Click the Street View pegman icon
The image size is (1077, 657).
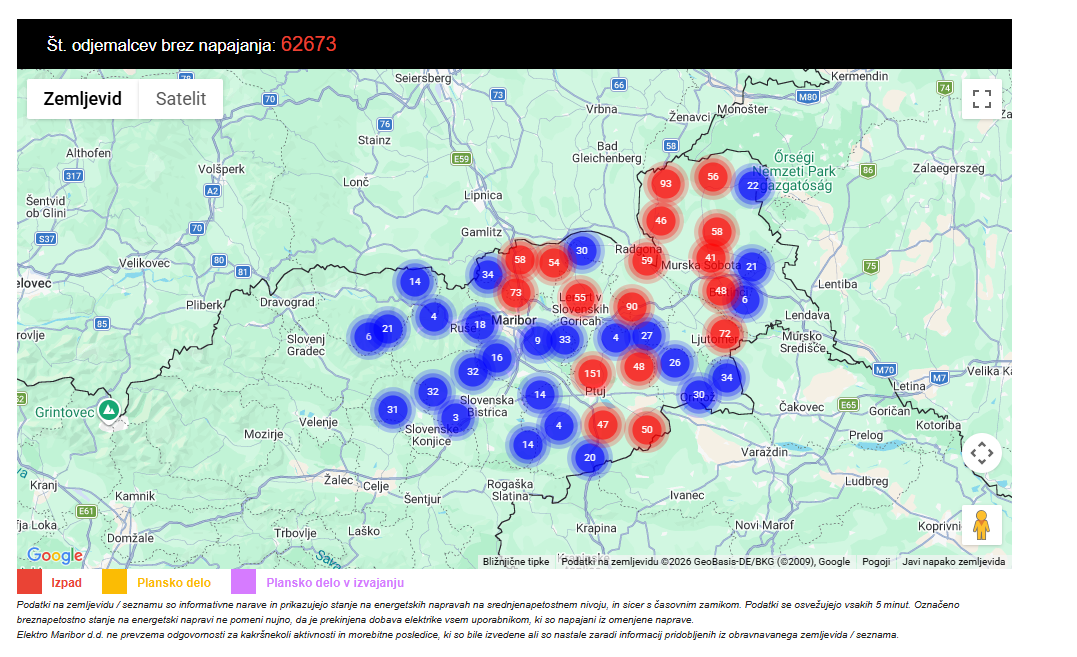click(x=981, y=525)
